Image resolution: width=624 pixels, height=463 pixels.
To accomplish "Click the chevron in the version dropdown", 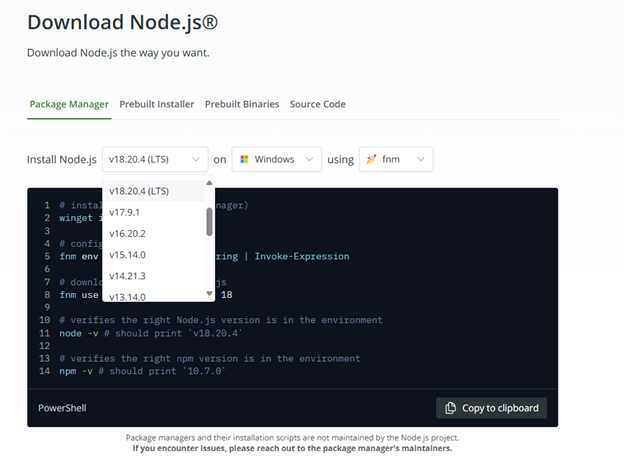I will click(x=196, y=159).
